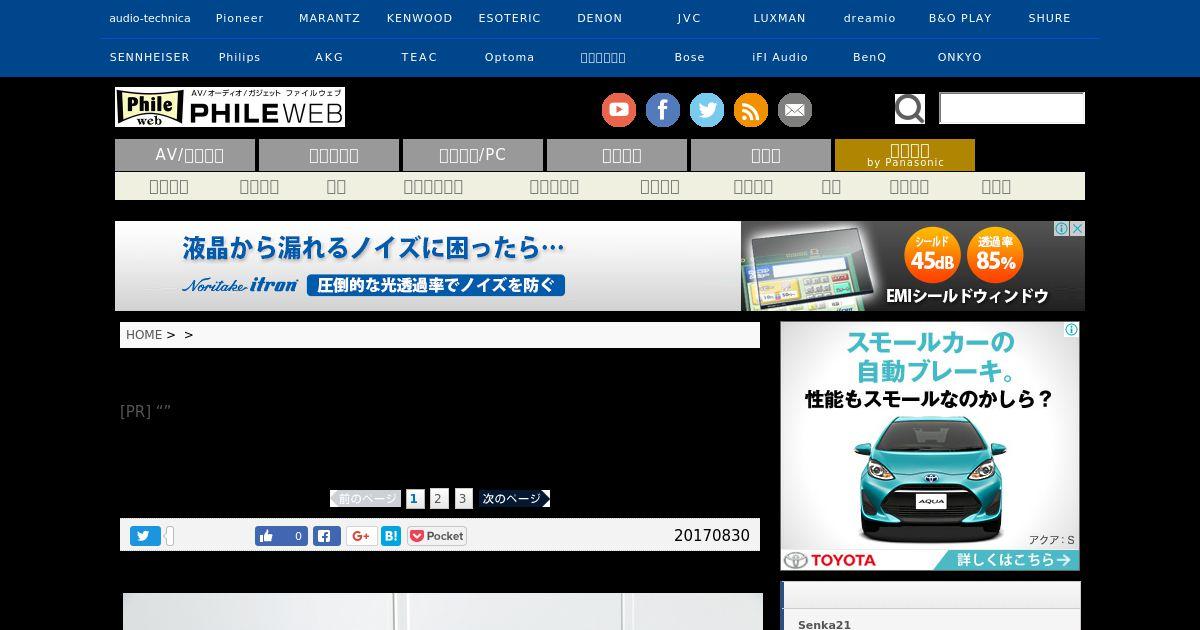Open the gold 'by Panasonic' tab
The image size is (1200, 630).
tap(905, 155)
